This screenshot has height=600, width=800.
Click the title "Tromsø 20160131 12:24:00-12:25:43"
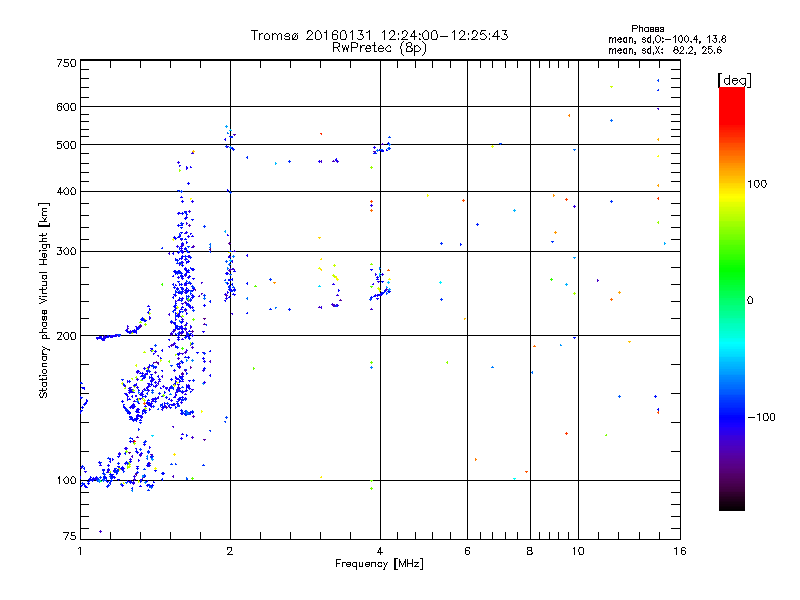pyautogui.click(x=379, y=35)
